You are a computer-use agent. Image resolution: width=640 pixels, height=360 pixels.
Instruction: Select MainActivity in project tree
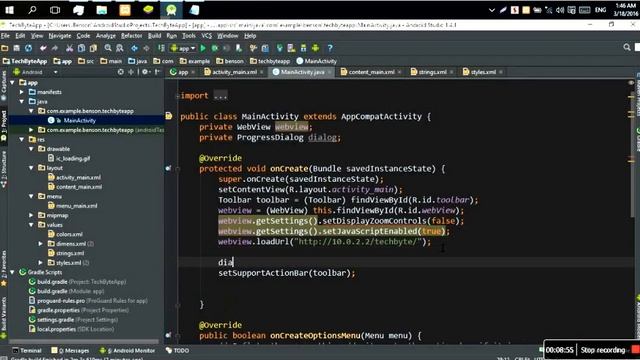click(80, 120)
